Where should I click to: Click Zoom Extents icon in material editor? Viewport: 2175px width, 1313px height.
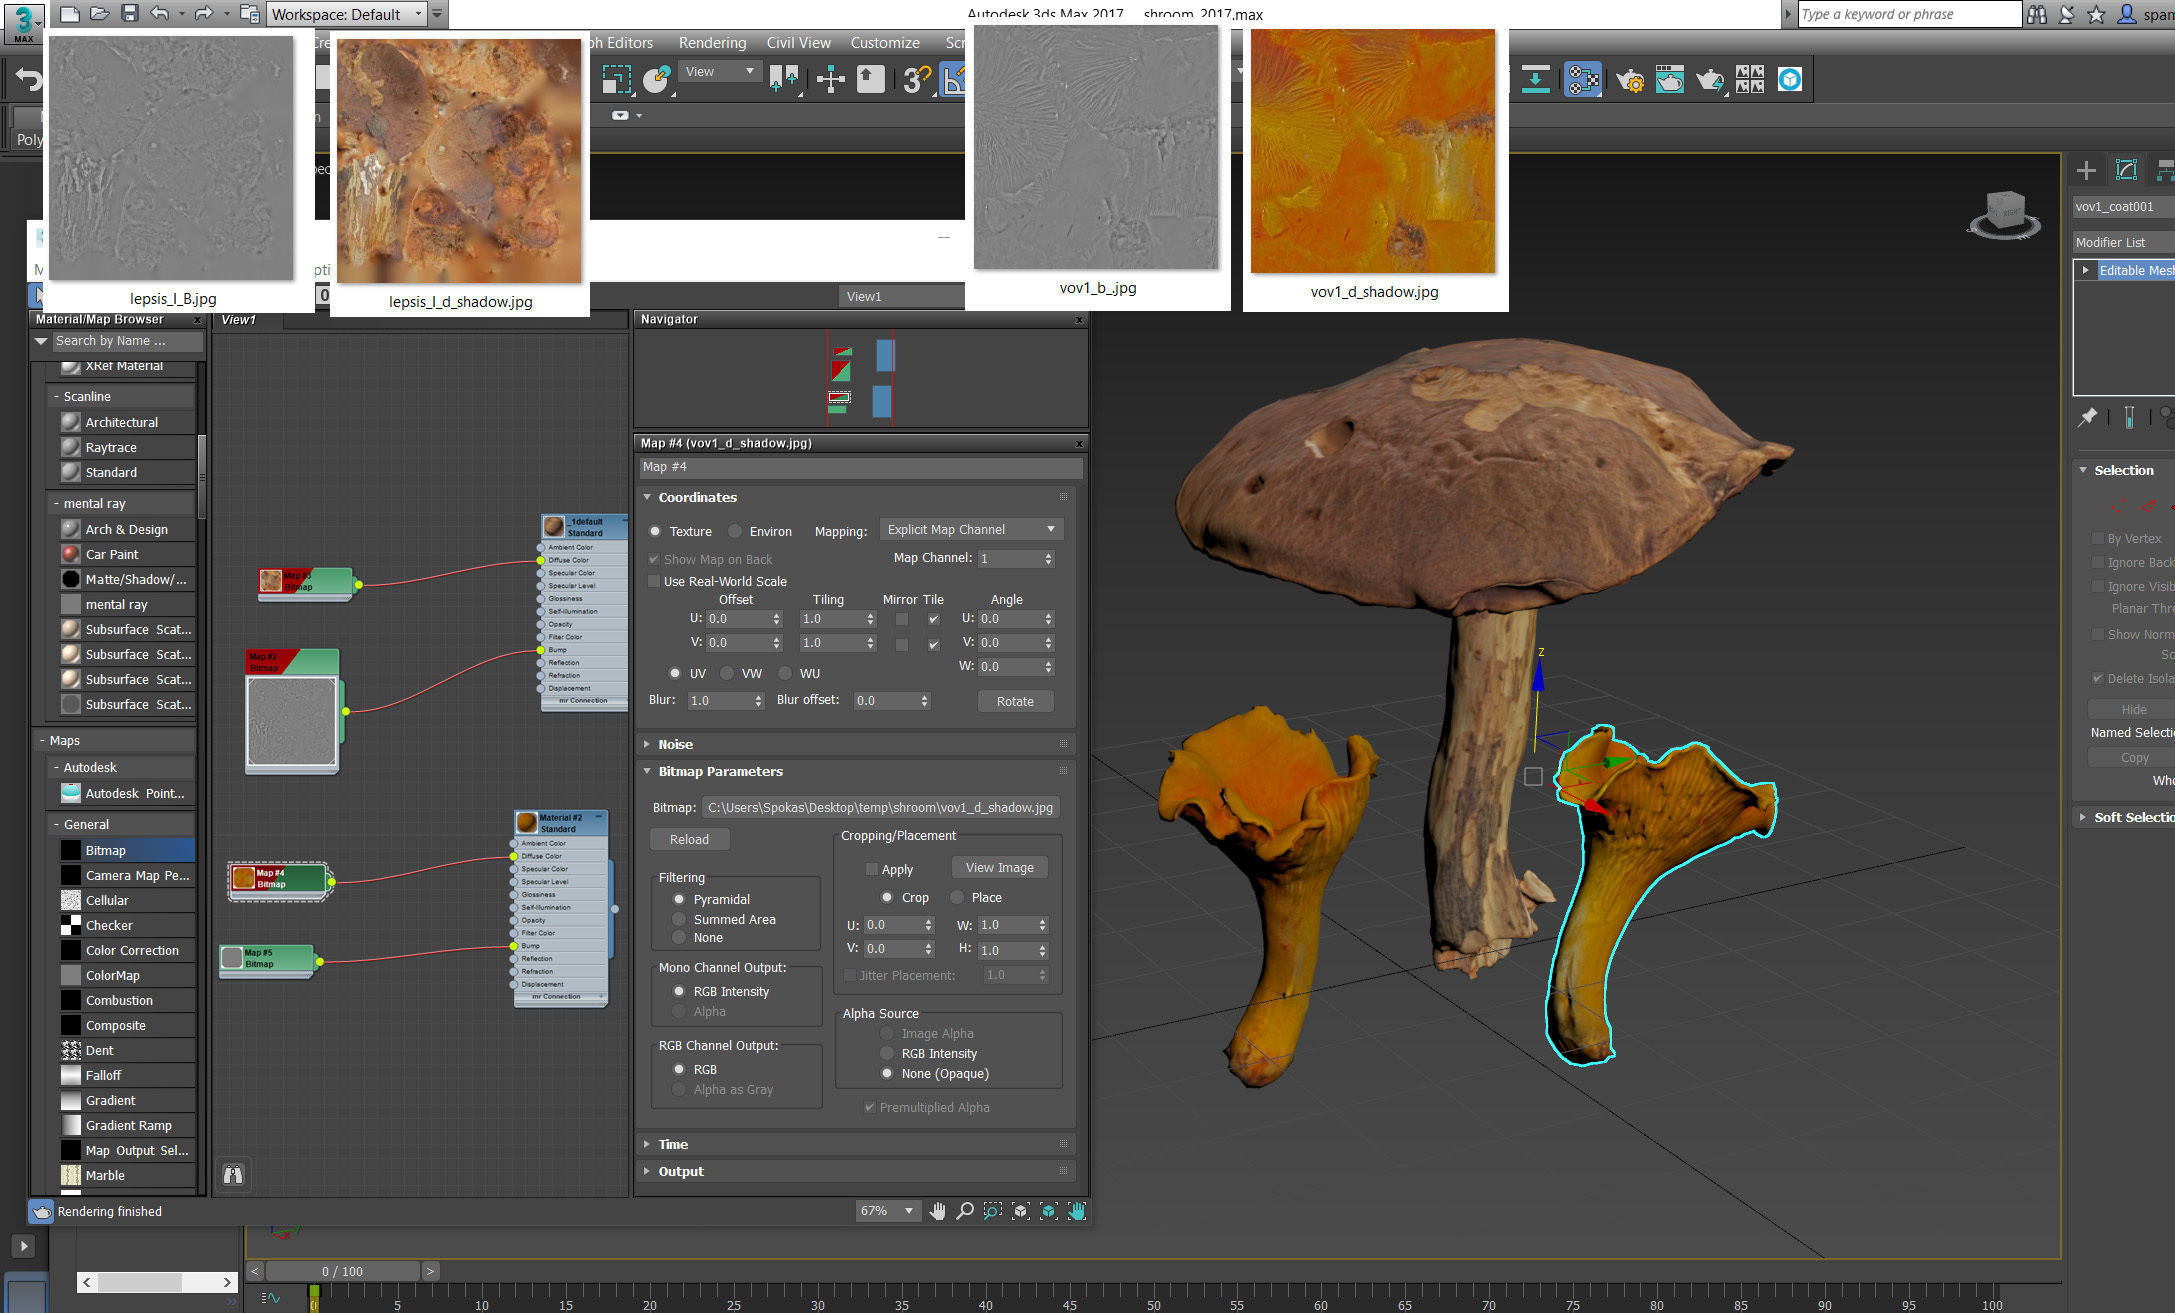1020,1211
